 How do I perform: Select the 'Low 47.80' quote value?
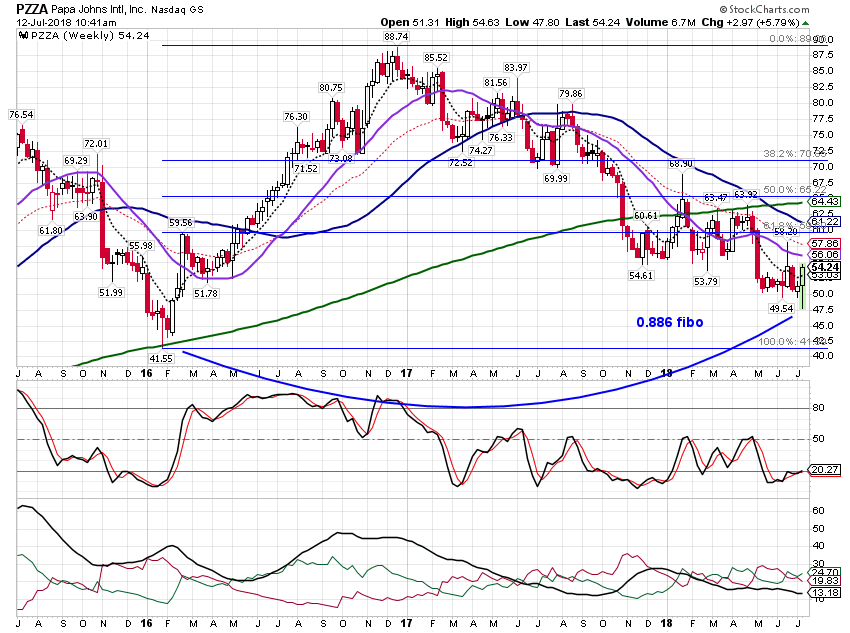click(x=532, y=22)
